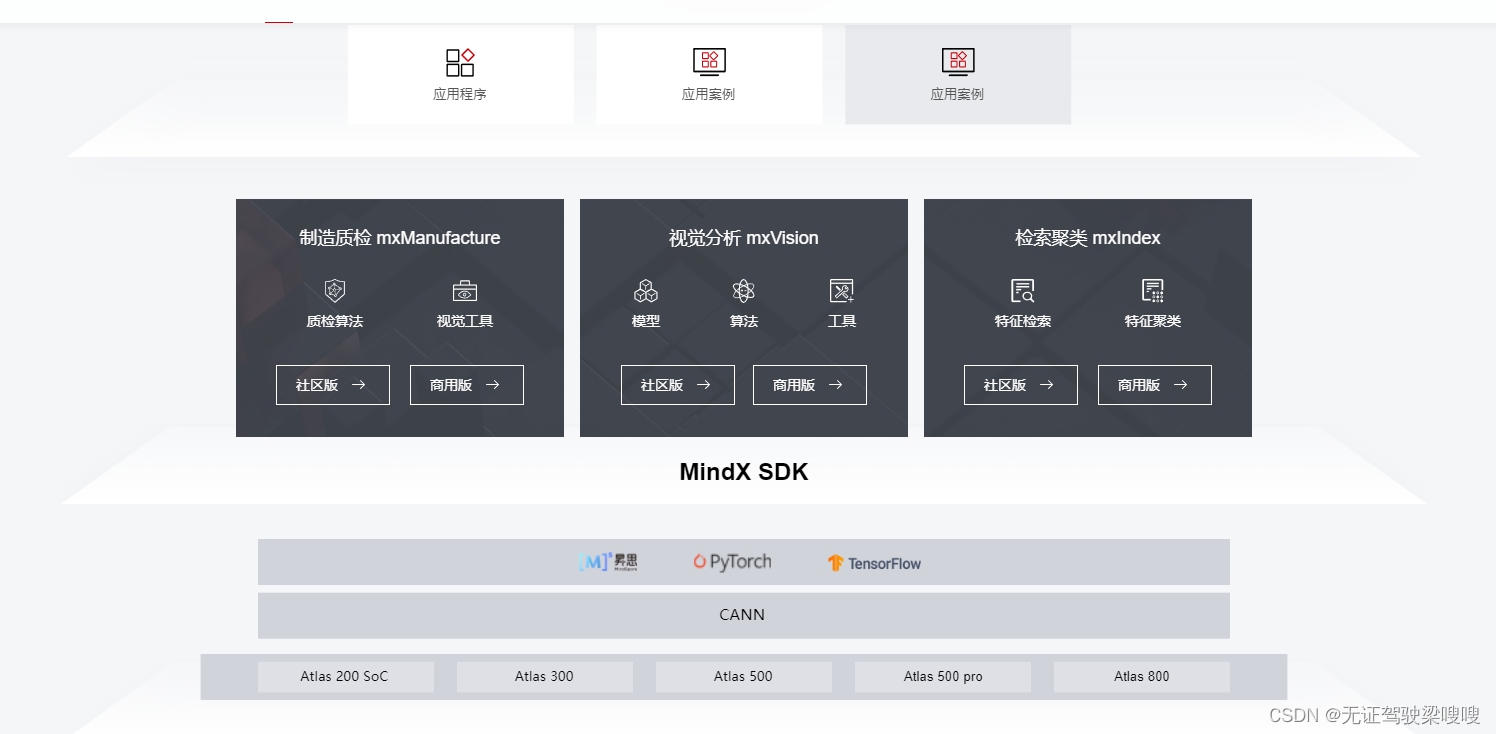Click the 算法 atom icon
Viewport: 1496px width, 734px height.
click(743, 291)
